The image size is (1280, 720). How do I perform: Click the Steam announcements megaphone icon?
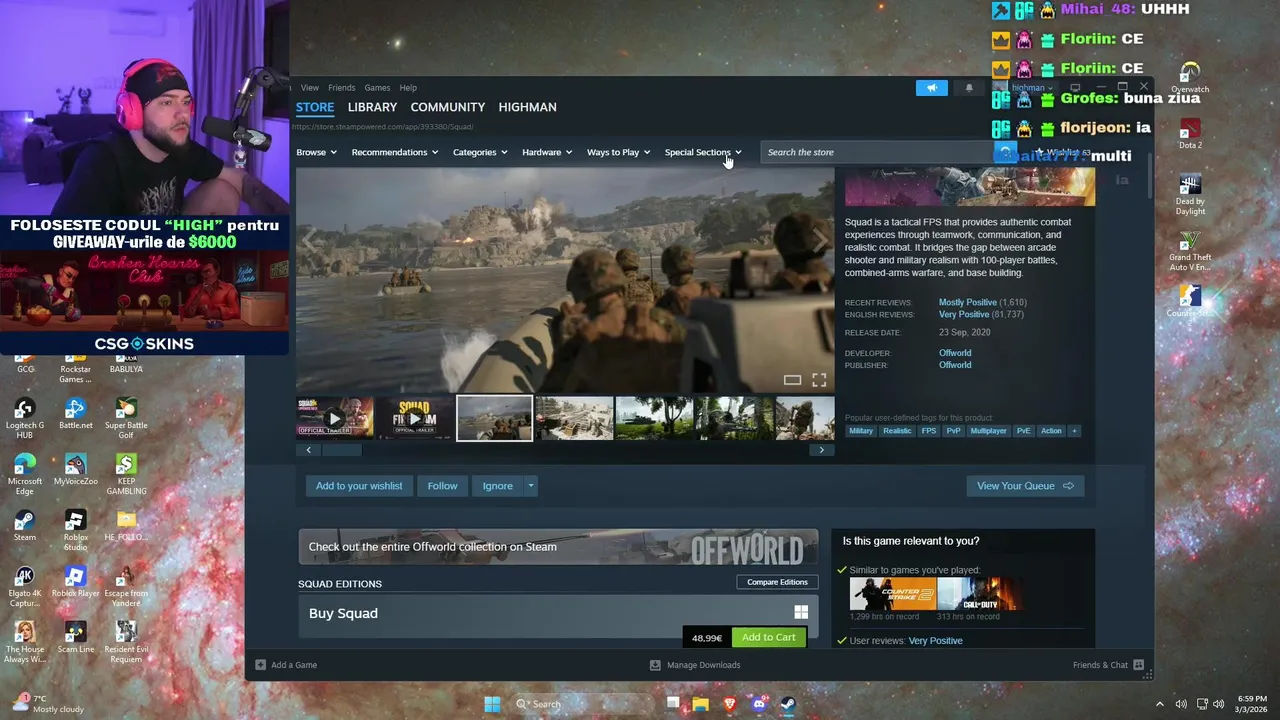pos(931,88)
